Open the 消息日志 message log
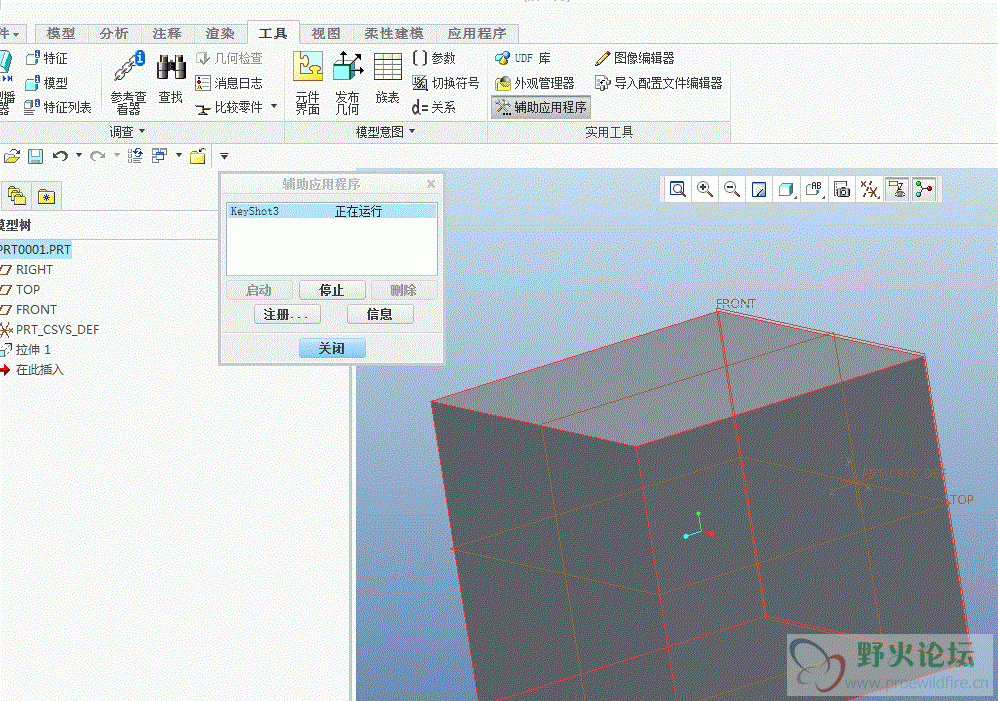Image resolution: width=998 pixels, height=701 pixels. click(229, 83)
